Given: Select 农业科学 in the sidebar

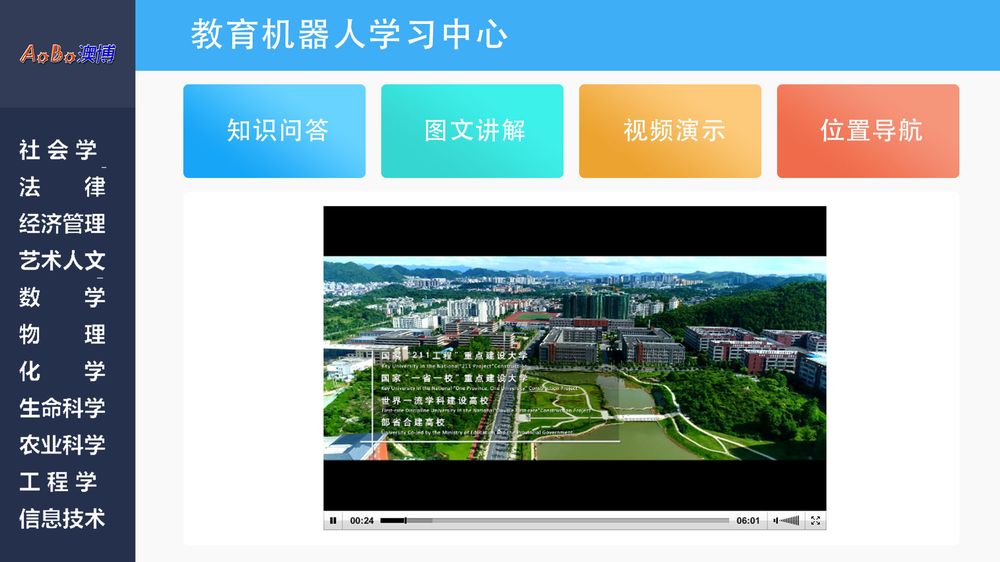Looking at the screenshot, I should (62, 445).
